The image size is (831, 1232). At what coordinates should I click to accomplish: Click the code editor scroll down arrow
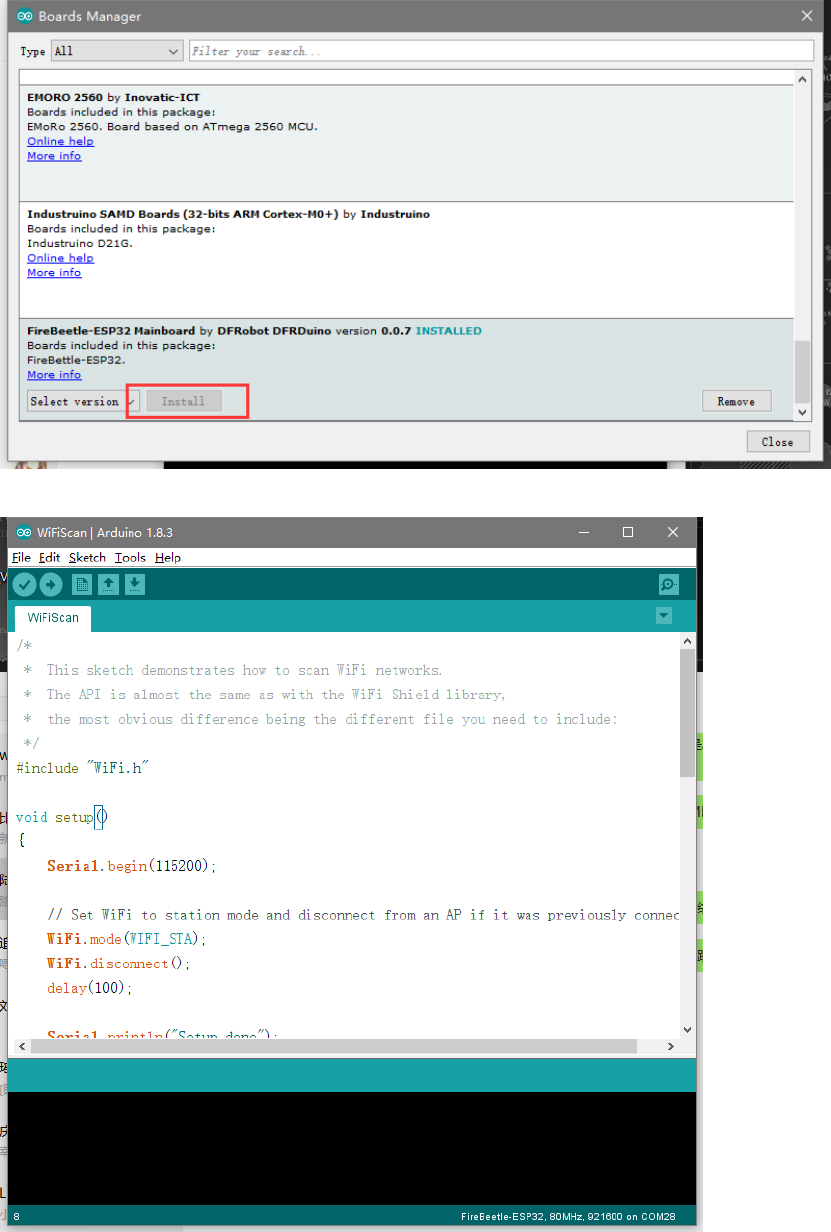pyautogui.click(x=687, y=1030)
